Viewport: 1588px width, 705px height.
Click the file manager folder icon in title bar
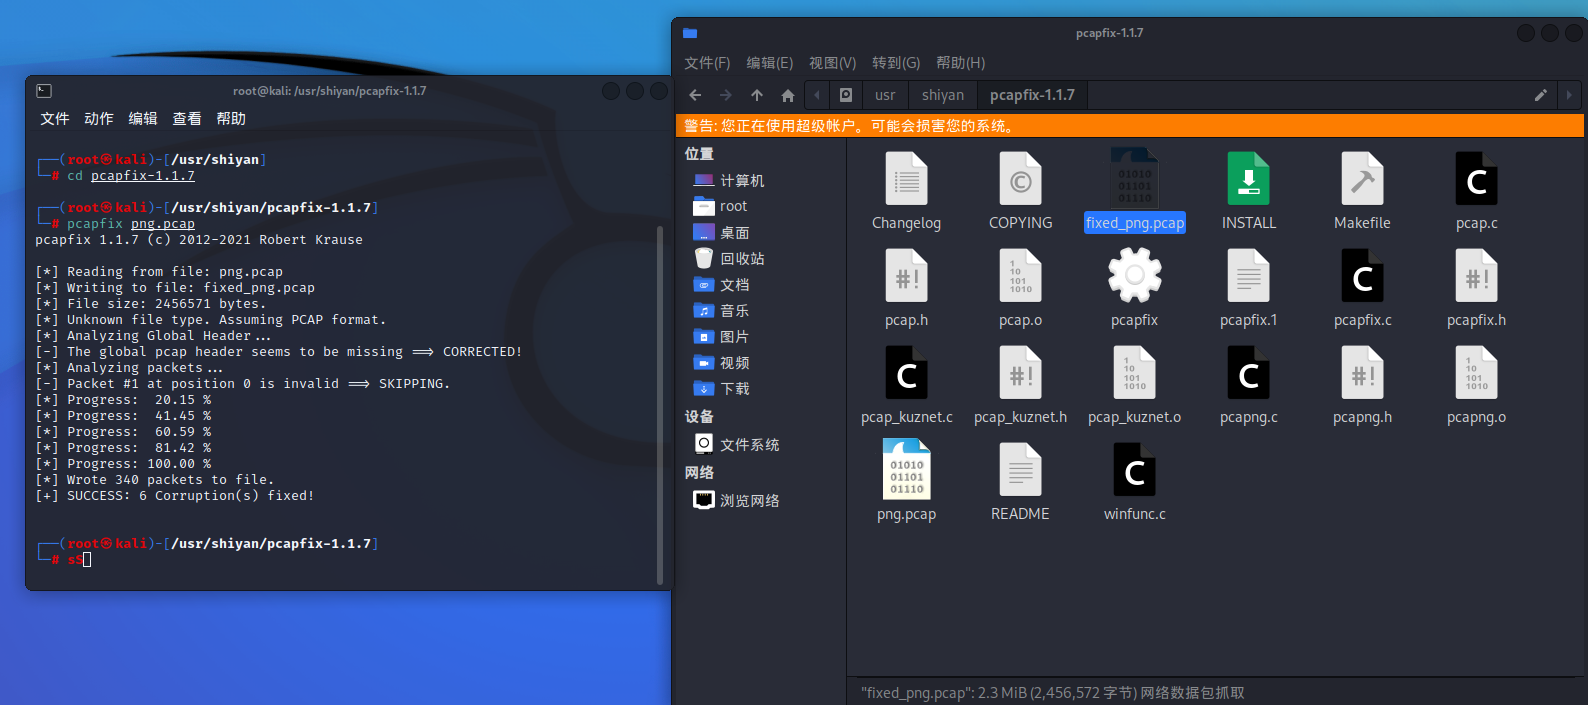click(x=690, y=33)
